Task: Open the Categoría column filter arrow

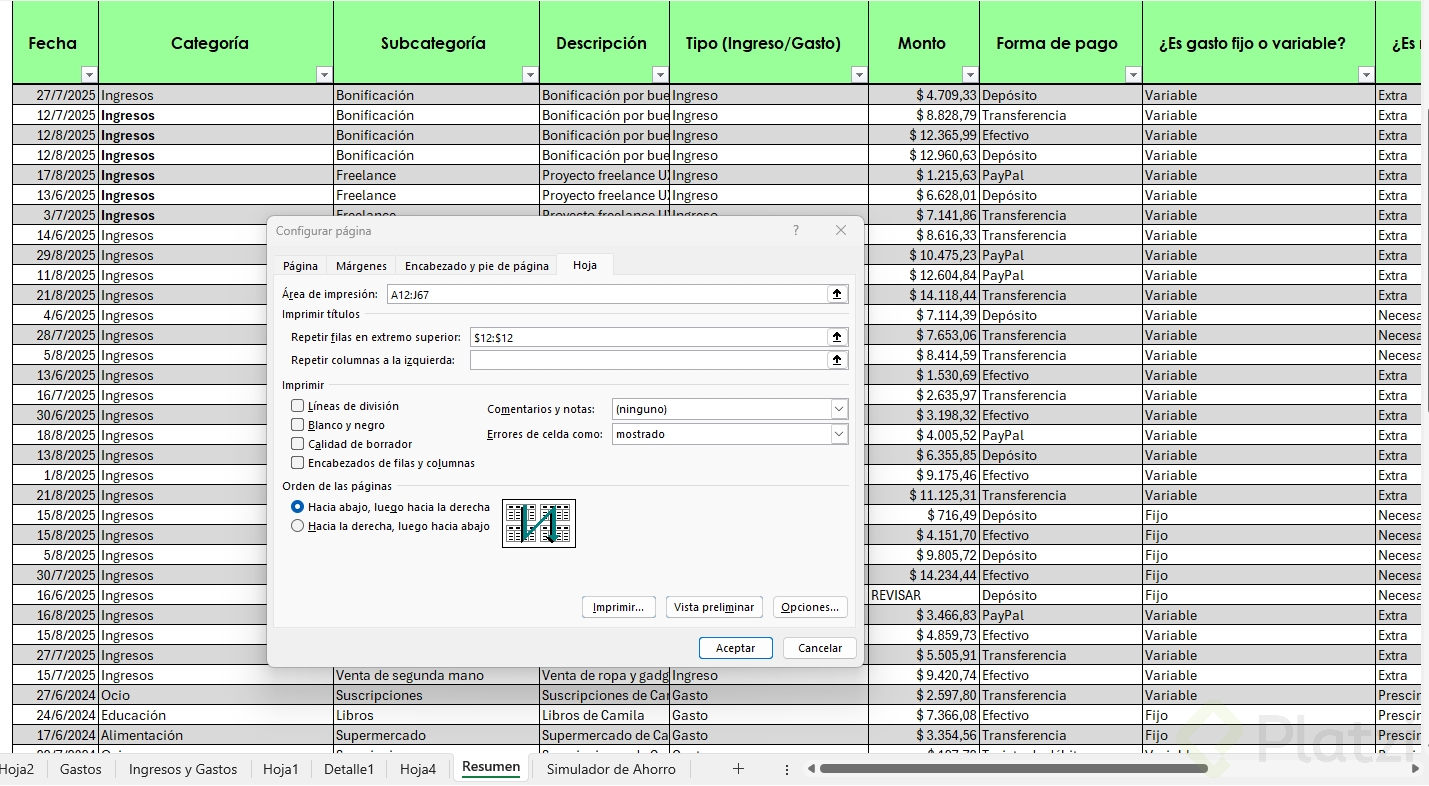Action: (324, 75)
